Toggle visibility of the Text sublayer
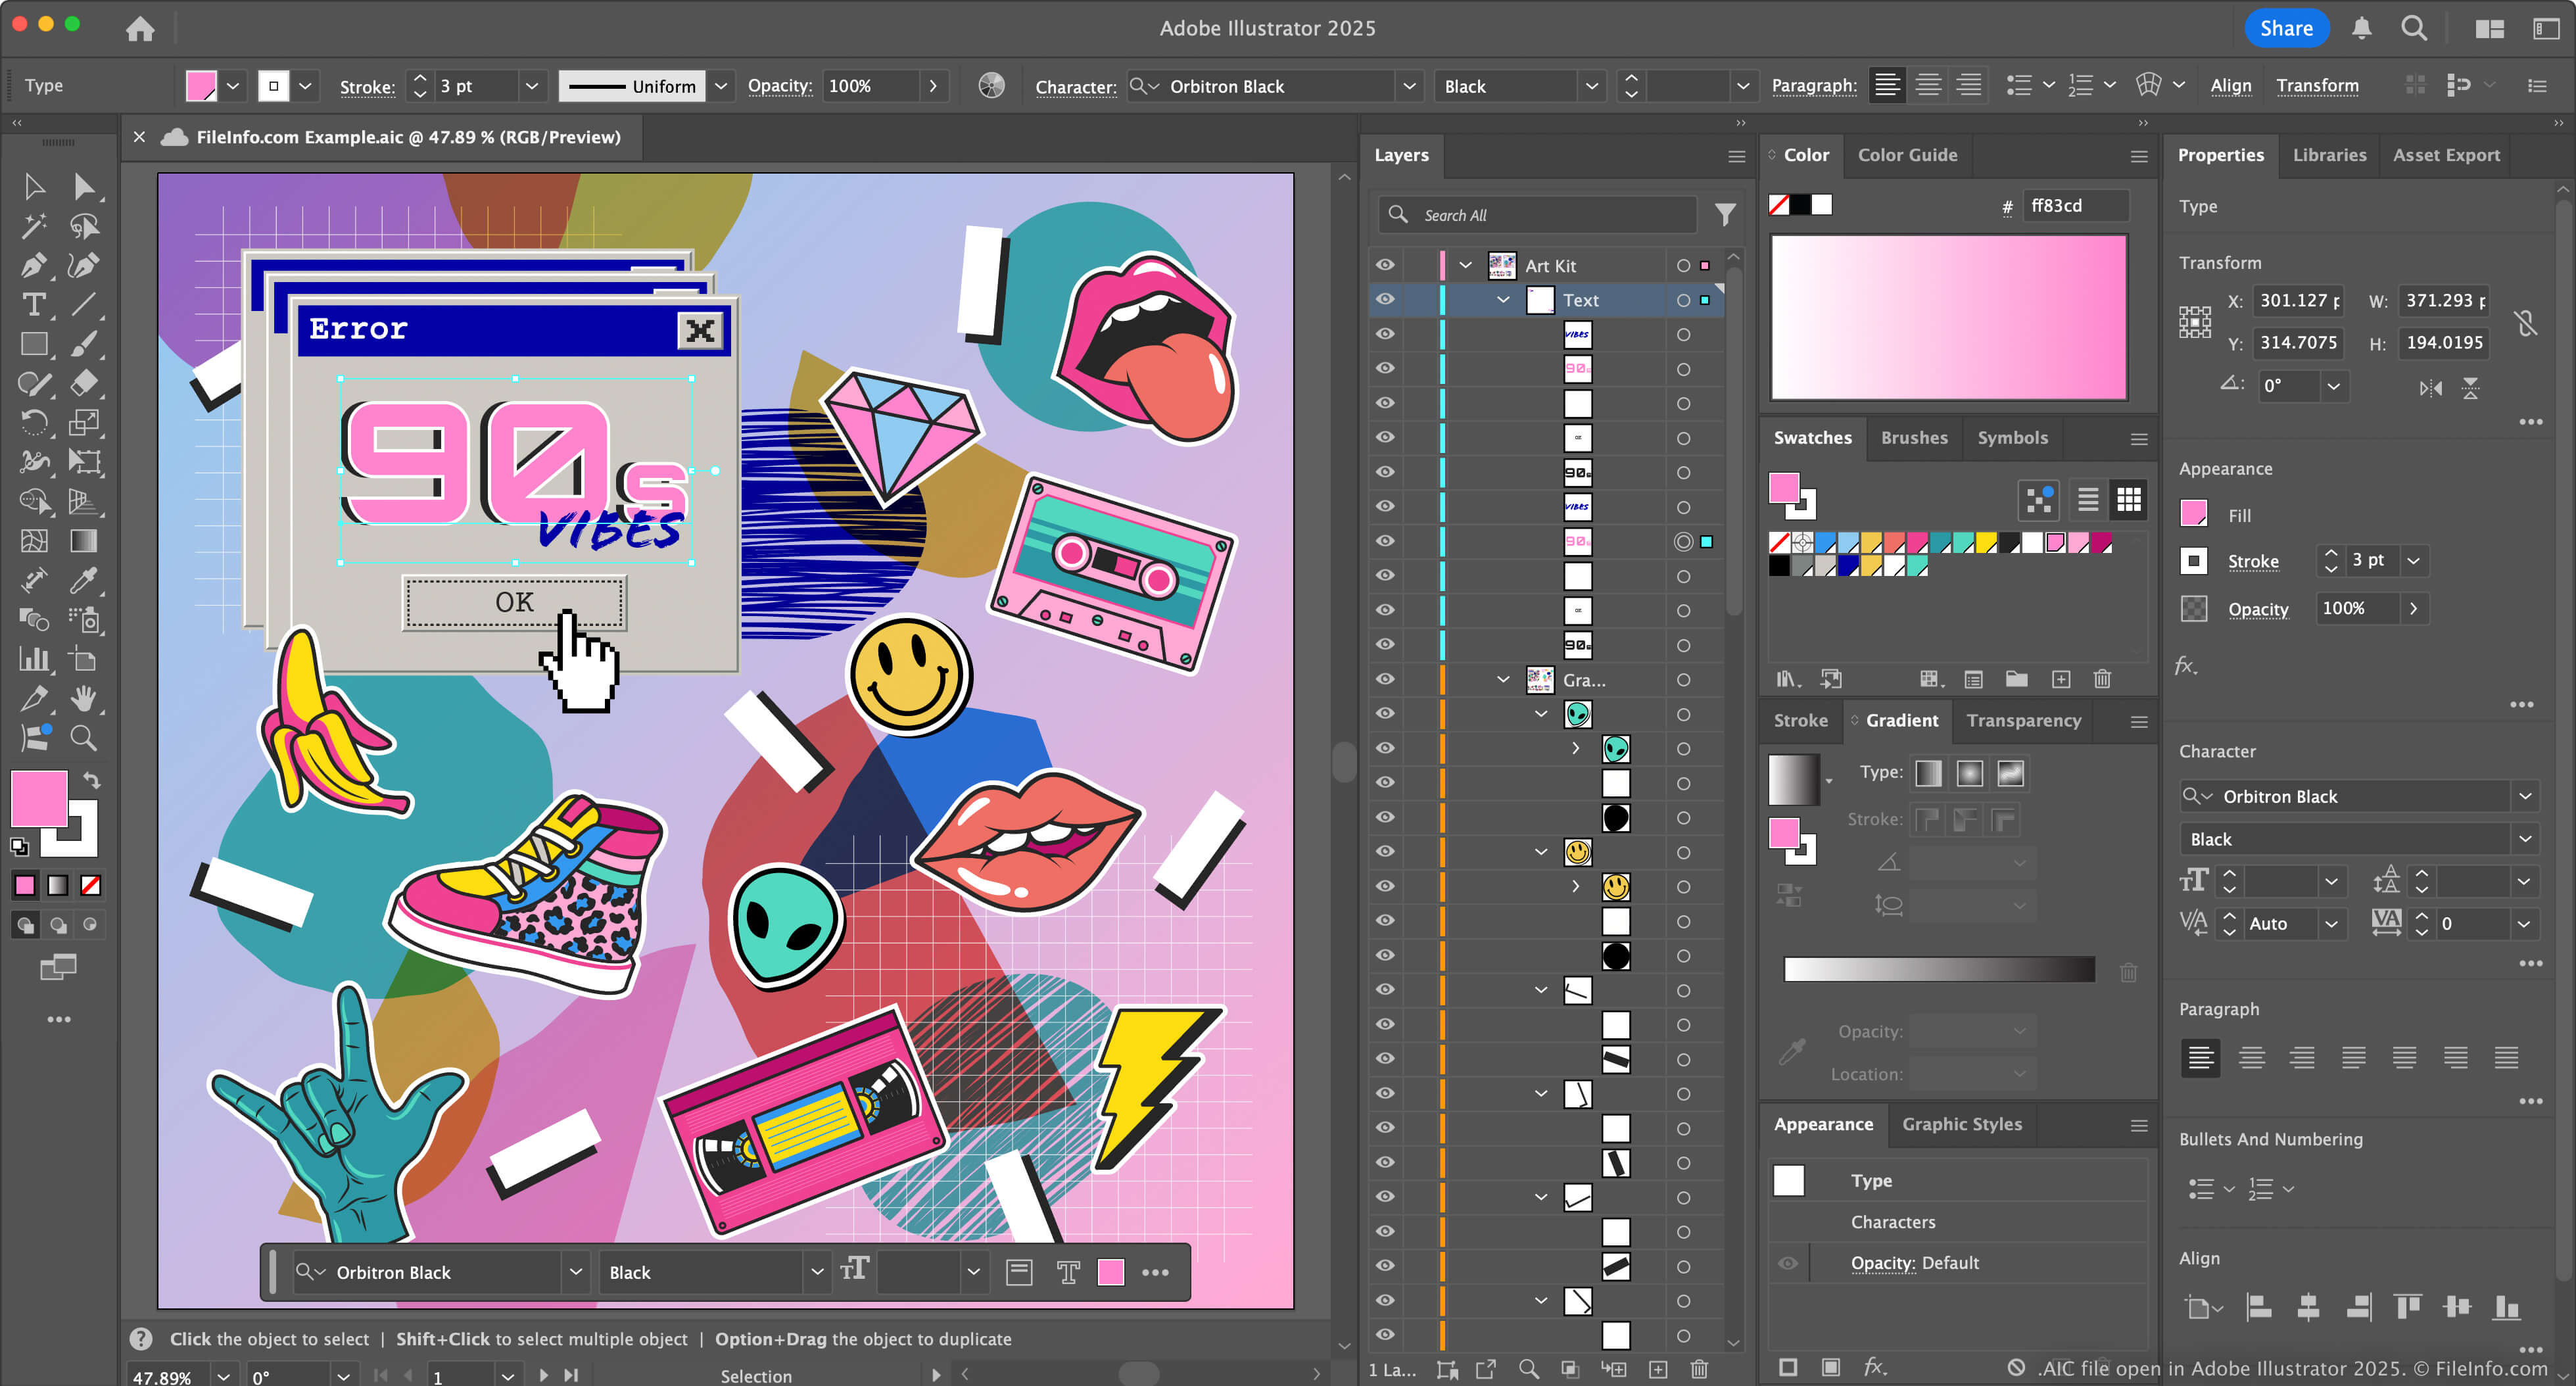The height and width of the screenshot is (1386, 2576). pyautogui.click(x=1385, y=299)
